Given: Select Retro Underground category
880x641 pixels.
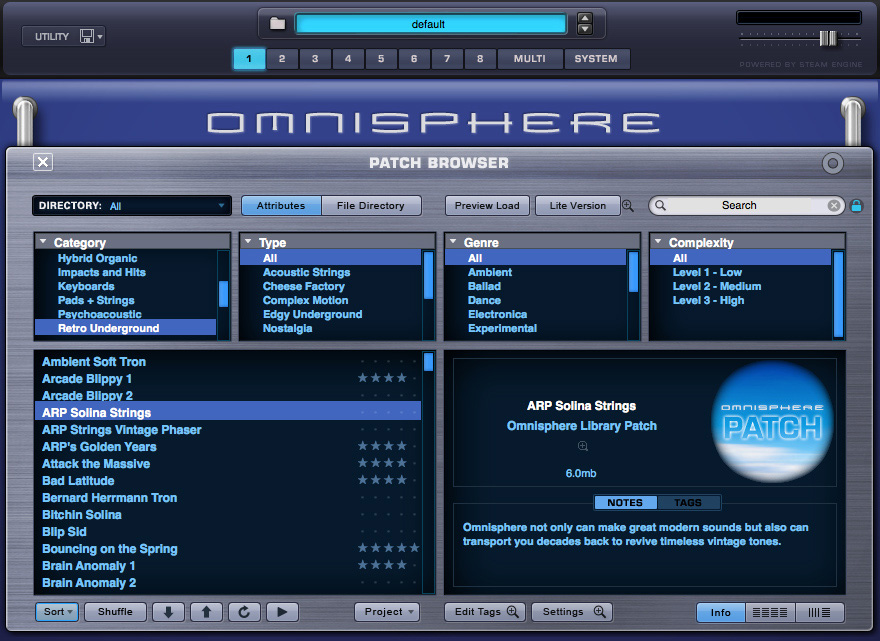Looking at the screenshot, I should [x=126, y=328].
